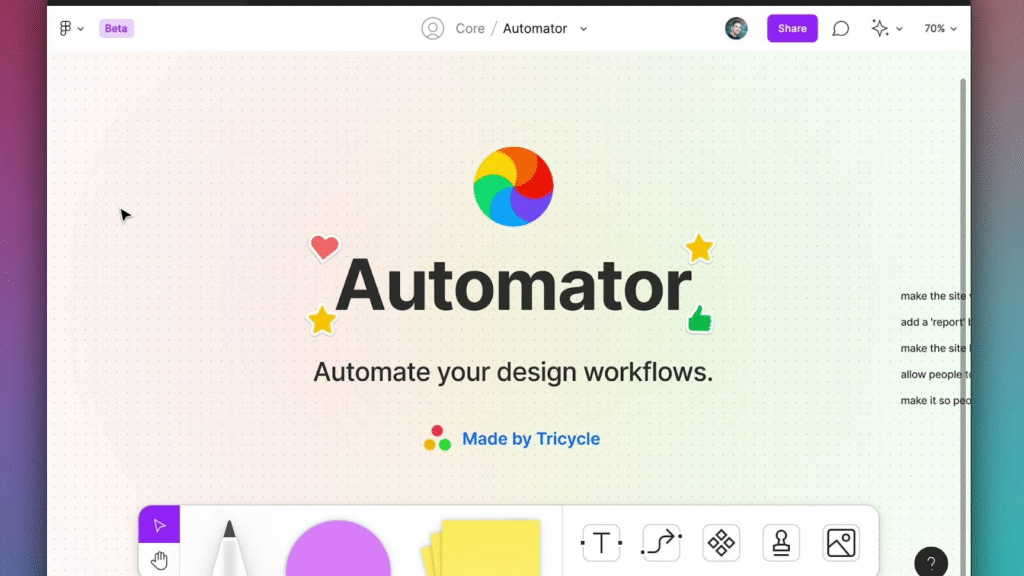Select the yellow Sticky note tool

483,547
